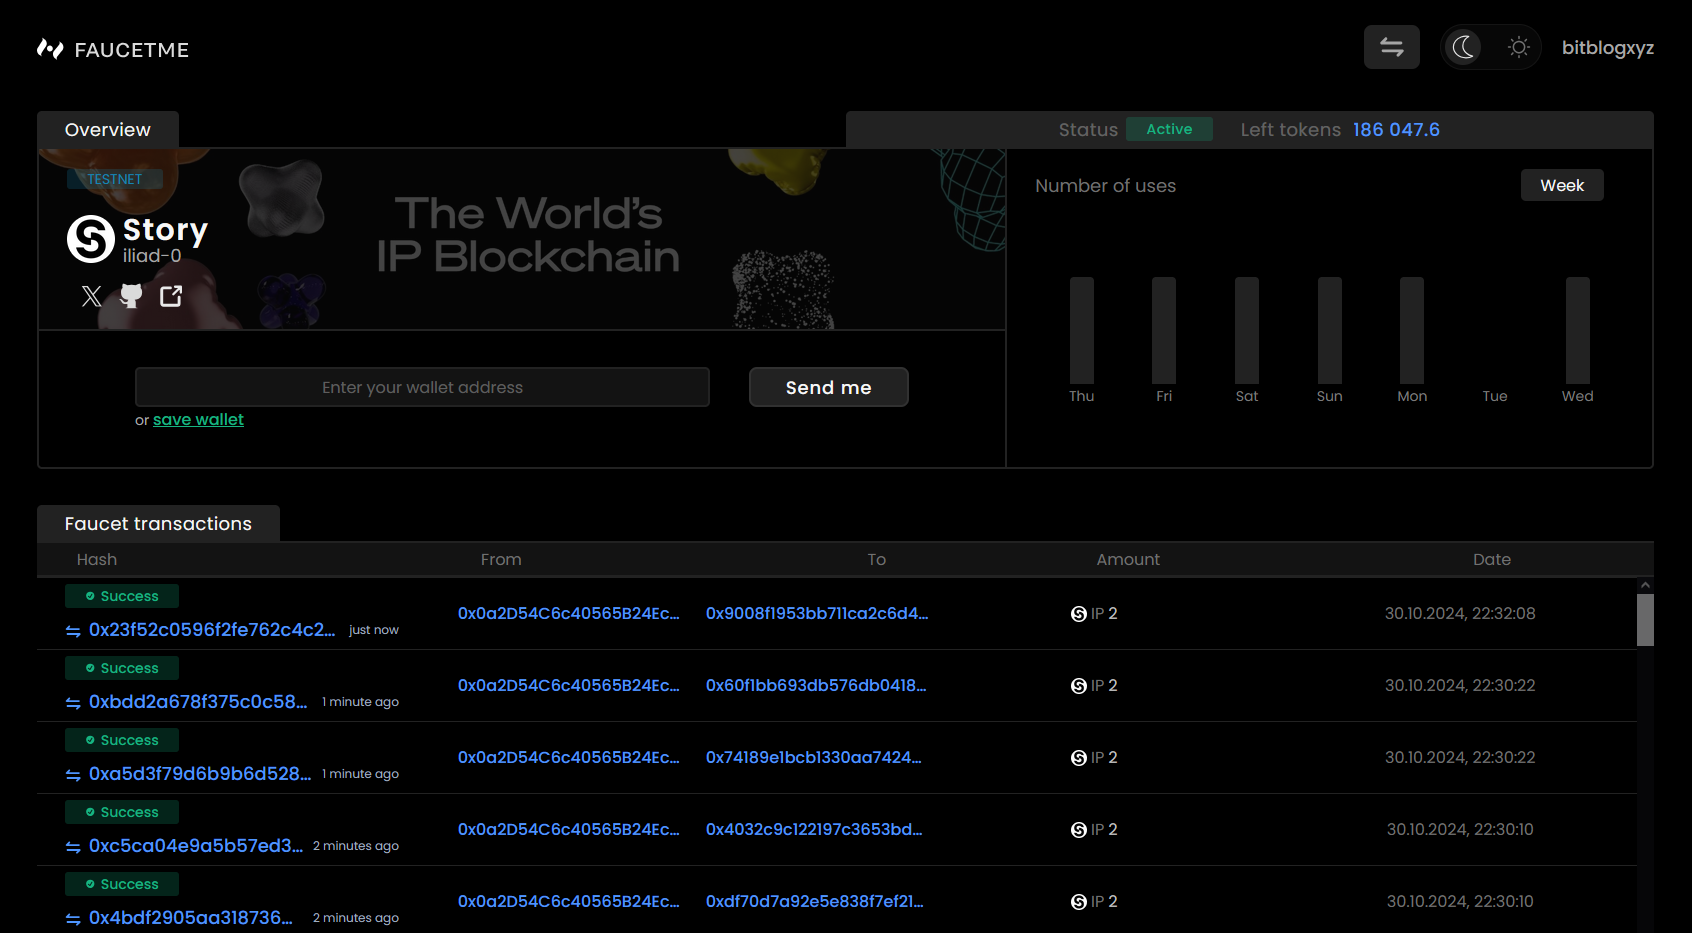1692x933 pixels.
Task: Open recipient address 0x9008f1953bb711ca2c6d4
Action: click(x=816, y=614)
